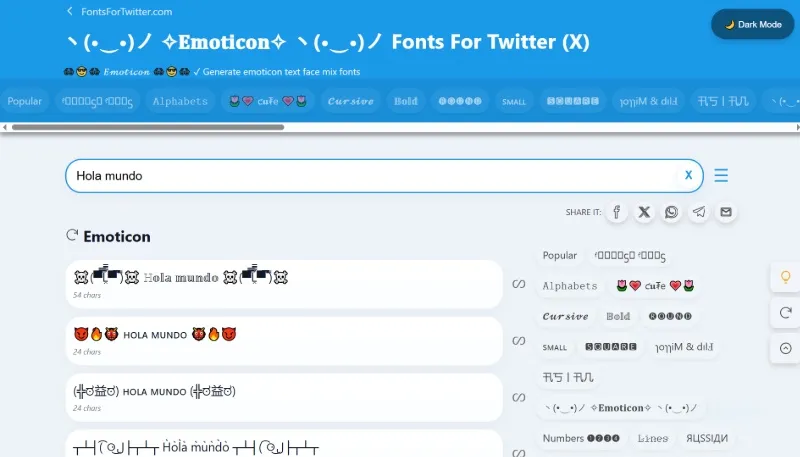
Task: Click the scroll to top arrow icon
Action: click(x=785, y=348)
